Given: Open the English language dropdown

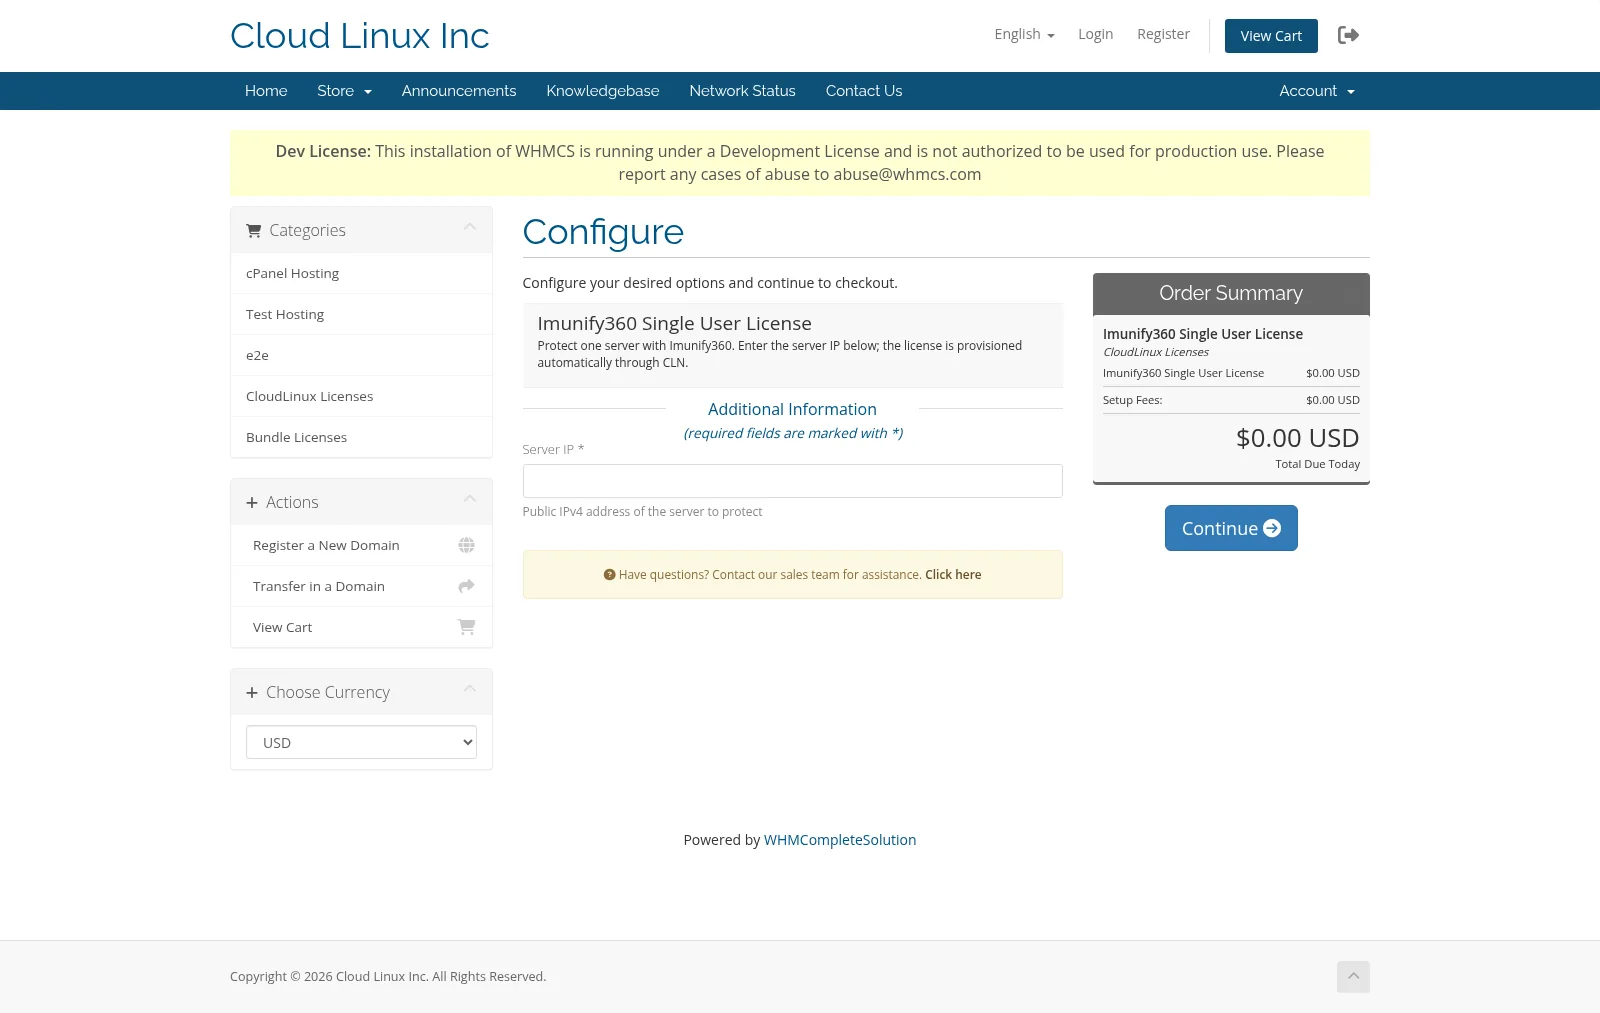Looking at the screenshot, I should coord(1024,34).
